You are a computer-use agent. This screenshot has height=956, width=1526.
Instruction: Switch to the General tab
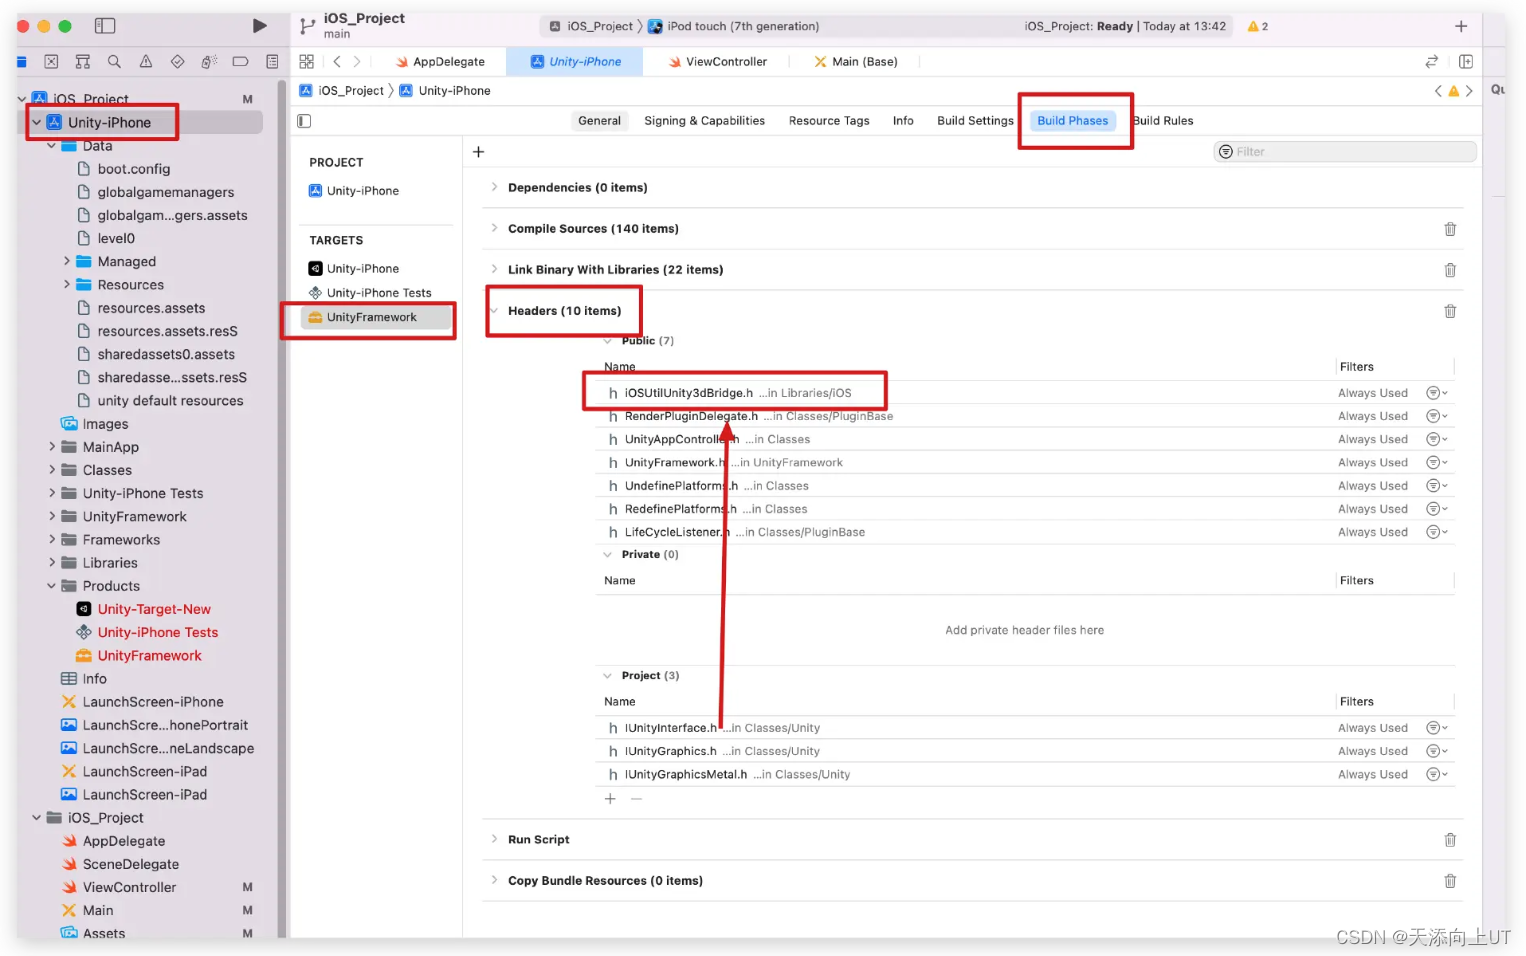coord(599,121)
